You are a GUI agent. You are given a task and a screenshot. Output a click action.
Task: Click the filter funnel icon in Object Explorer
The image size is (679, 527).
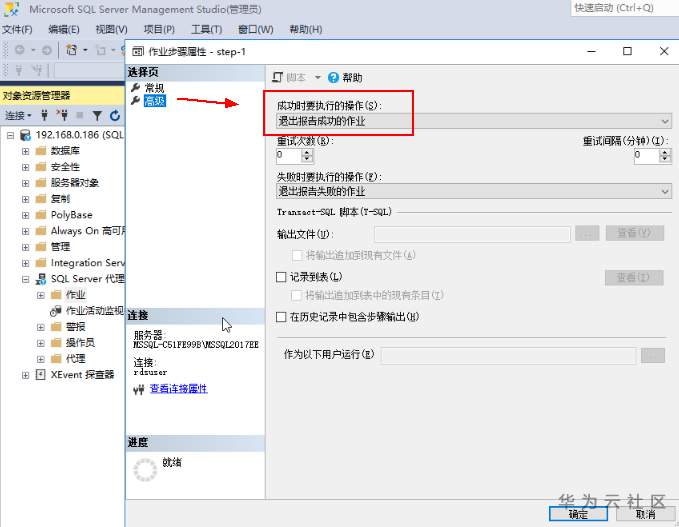97,116
